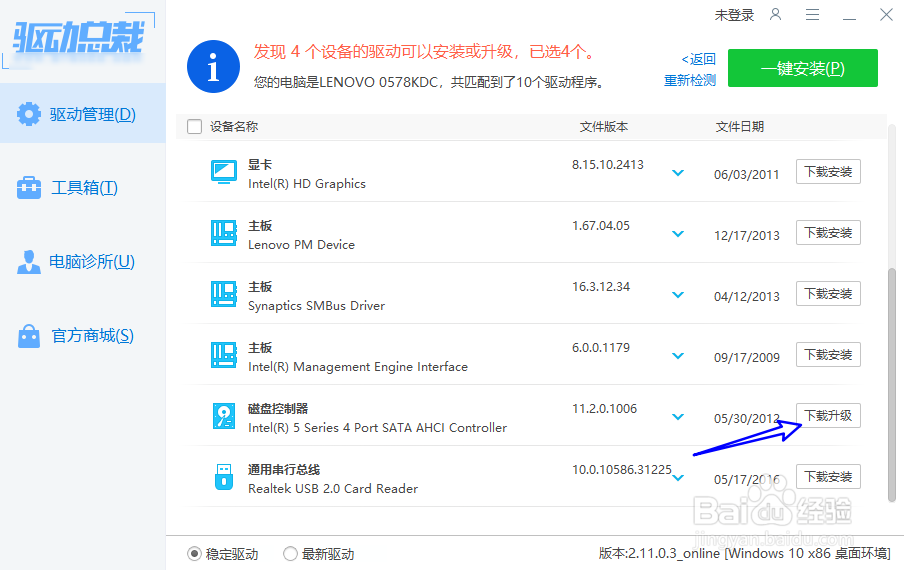Click 下载升级 for SATA AHCI Controller

pyautogui.click(x=828, y=416)
